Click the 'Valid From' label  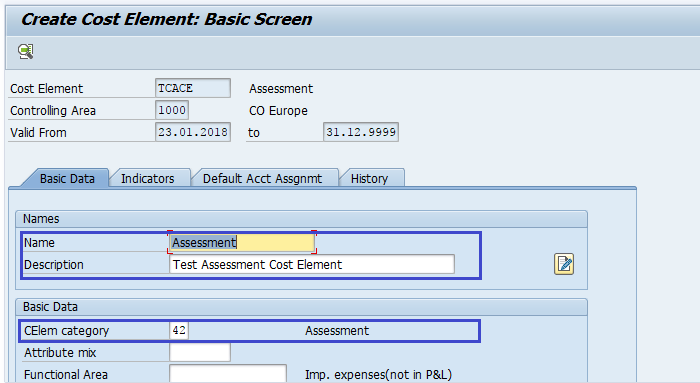tap(38, 133)
